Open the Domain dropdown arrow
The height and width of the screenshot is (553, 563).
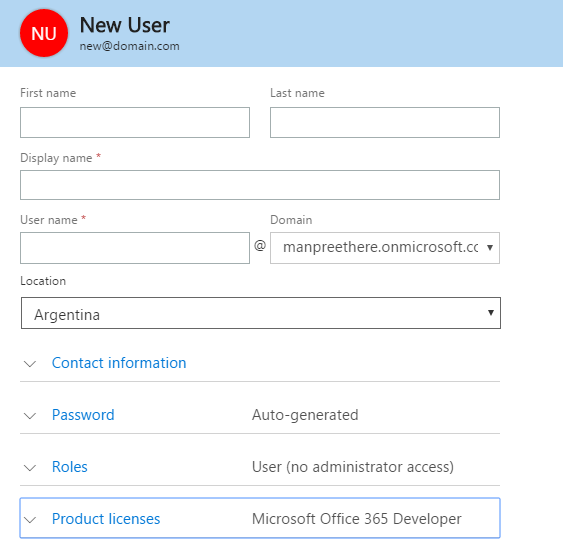pyautogui.click(x=490, y=247)
